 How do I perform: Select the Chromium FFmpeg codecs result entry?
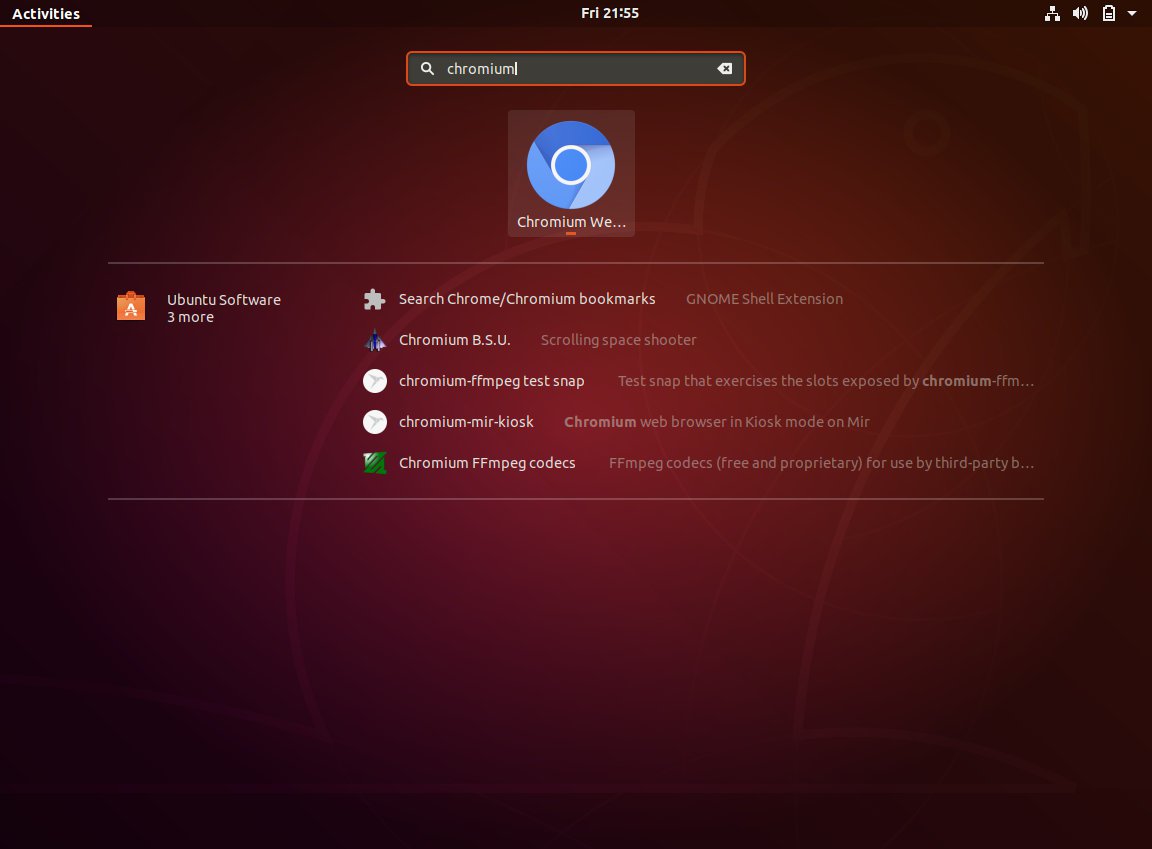point(487,462)
